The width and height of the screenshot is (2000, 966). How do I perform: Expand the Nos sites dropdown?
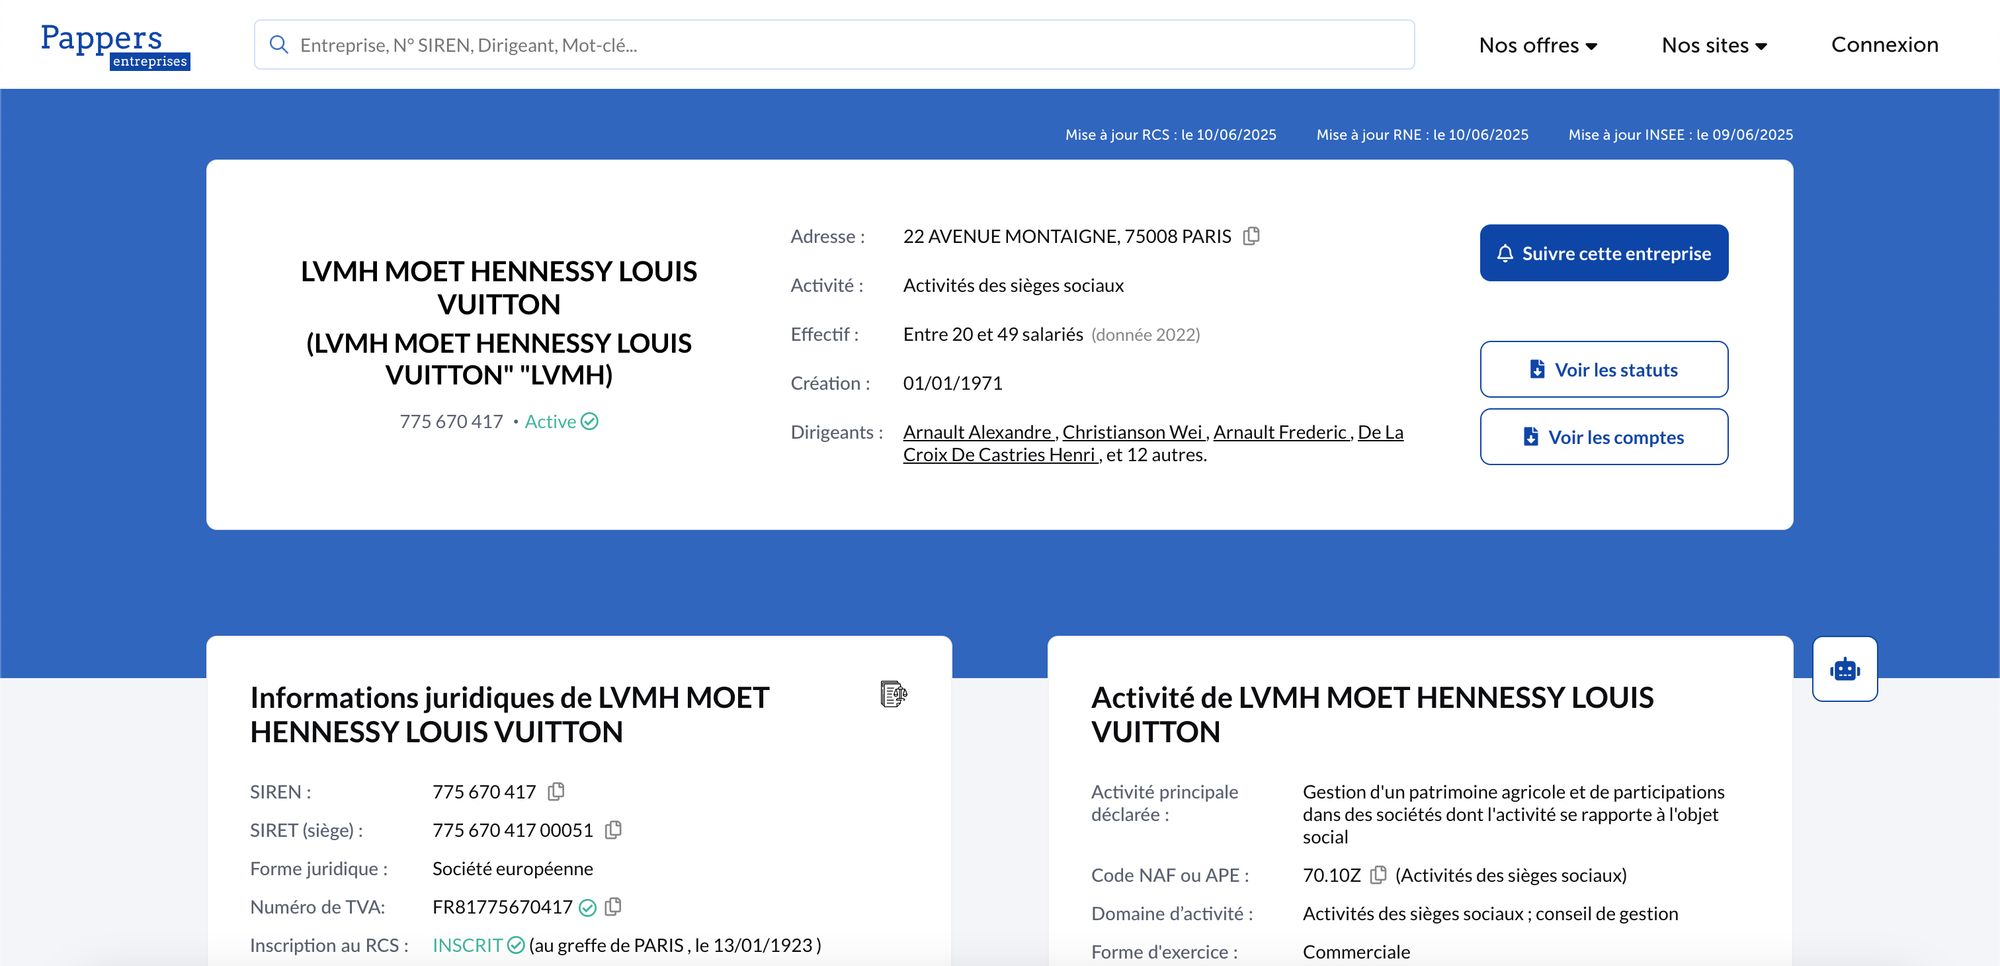click(x=1714, y=45)
